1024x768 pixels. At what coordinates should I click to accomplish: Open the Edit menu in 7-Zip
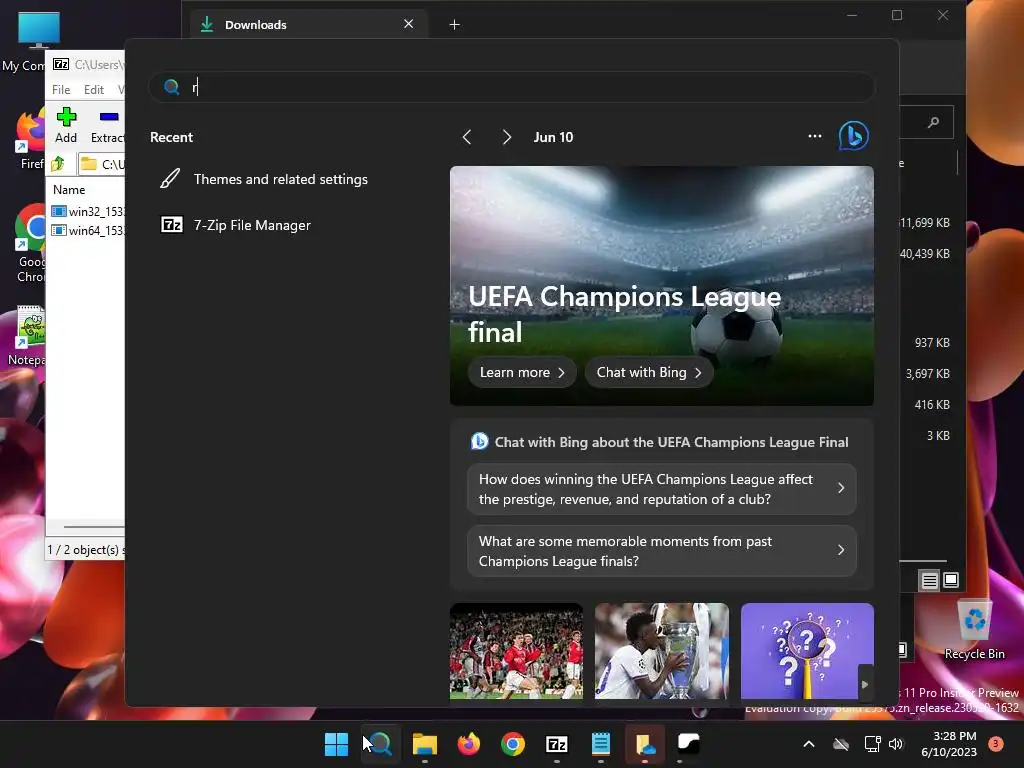tap(93, 89)
